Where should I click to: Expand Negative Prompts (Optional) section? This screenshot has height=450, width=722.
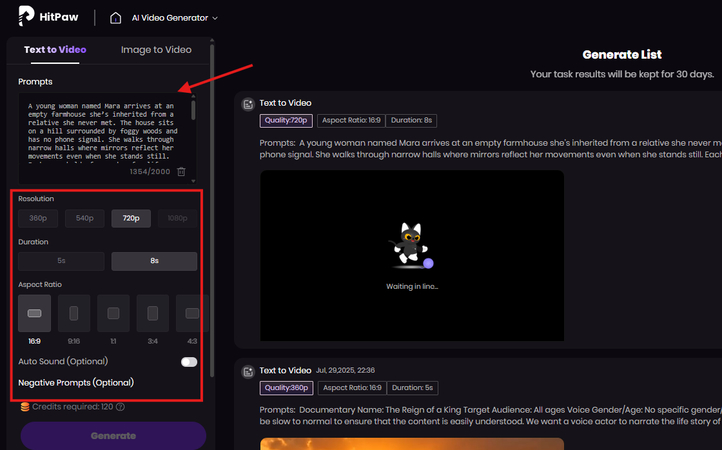coord(76,383)
